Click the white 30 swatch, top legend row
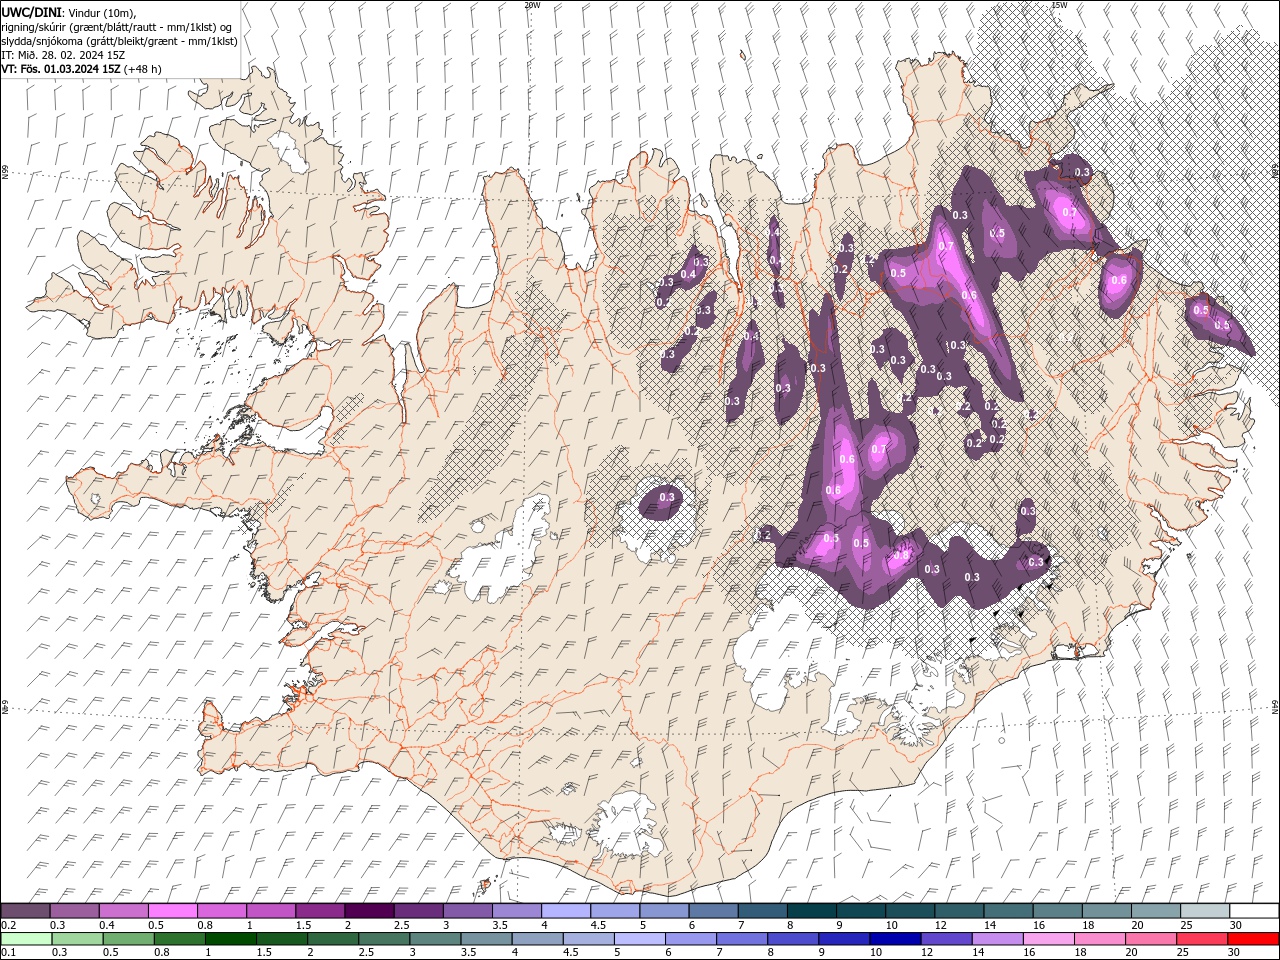1280x960 pixels. tap(1254, 911)
